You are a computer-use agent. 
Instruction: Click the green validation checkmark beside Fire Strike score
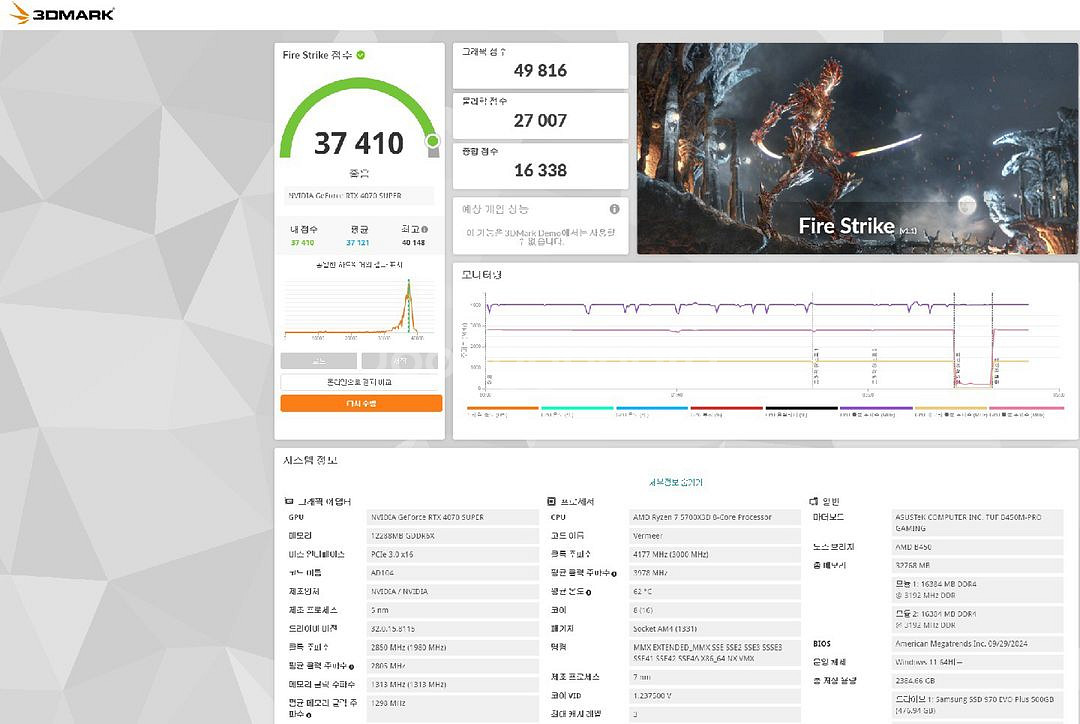click(x=360, y=56)
